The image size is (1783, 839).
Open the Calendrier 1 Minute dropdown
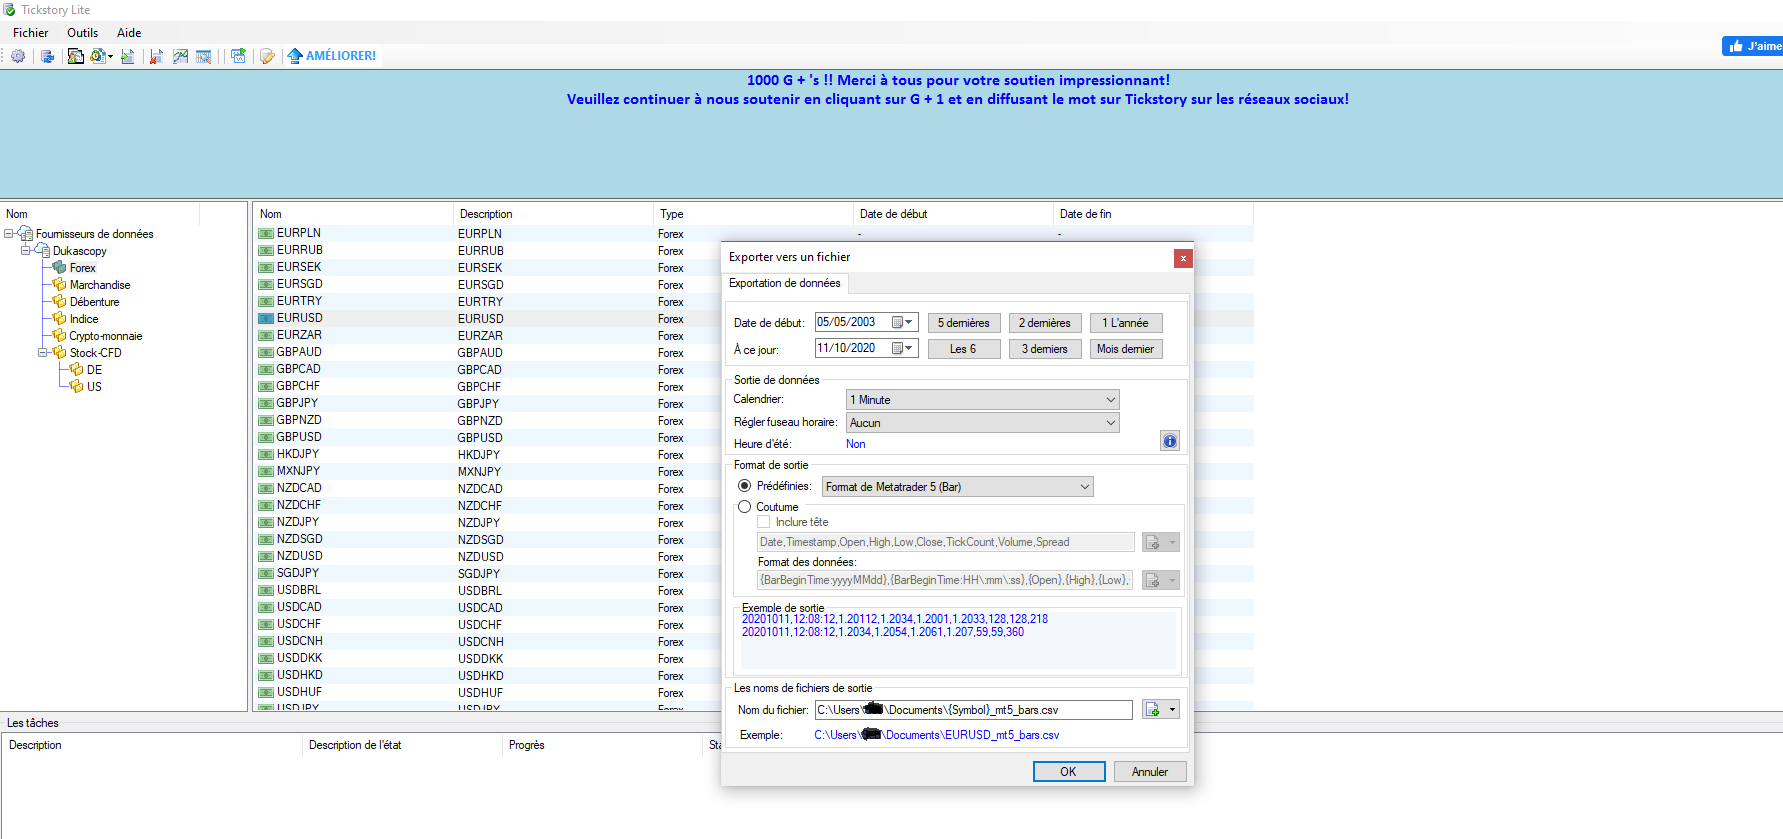[x=982, y=400]
